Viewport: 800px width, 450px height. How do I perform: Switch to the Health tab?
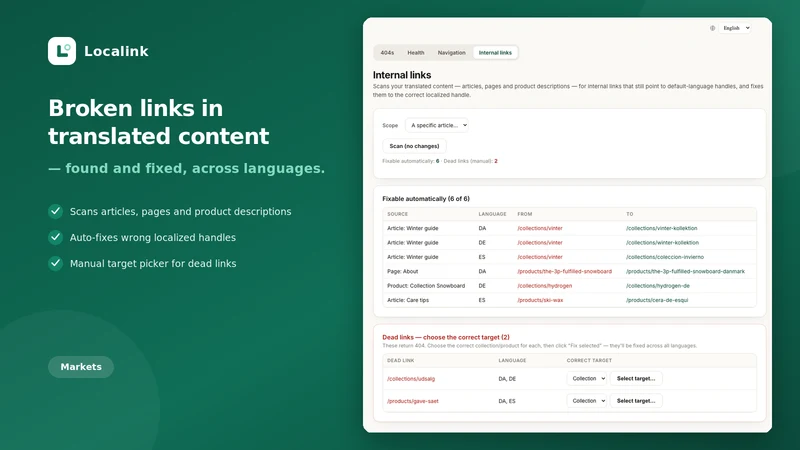(x=416, y=53)
